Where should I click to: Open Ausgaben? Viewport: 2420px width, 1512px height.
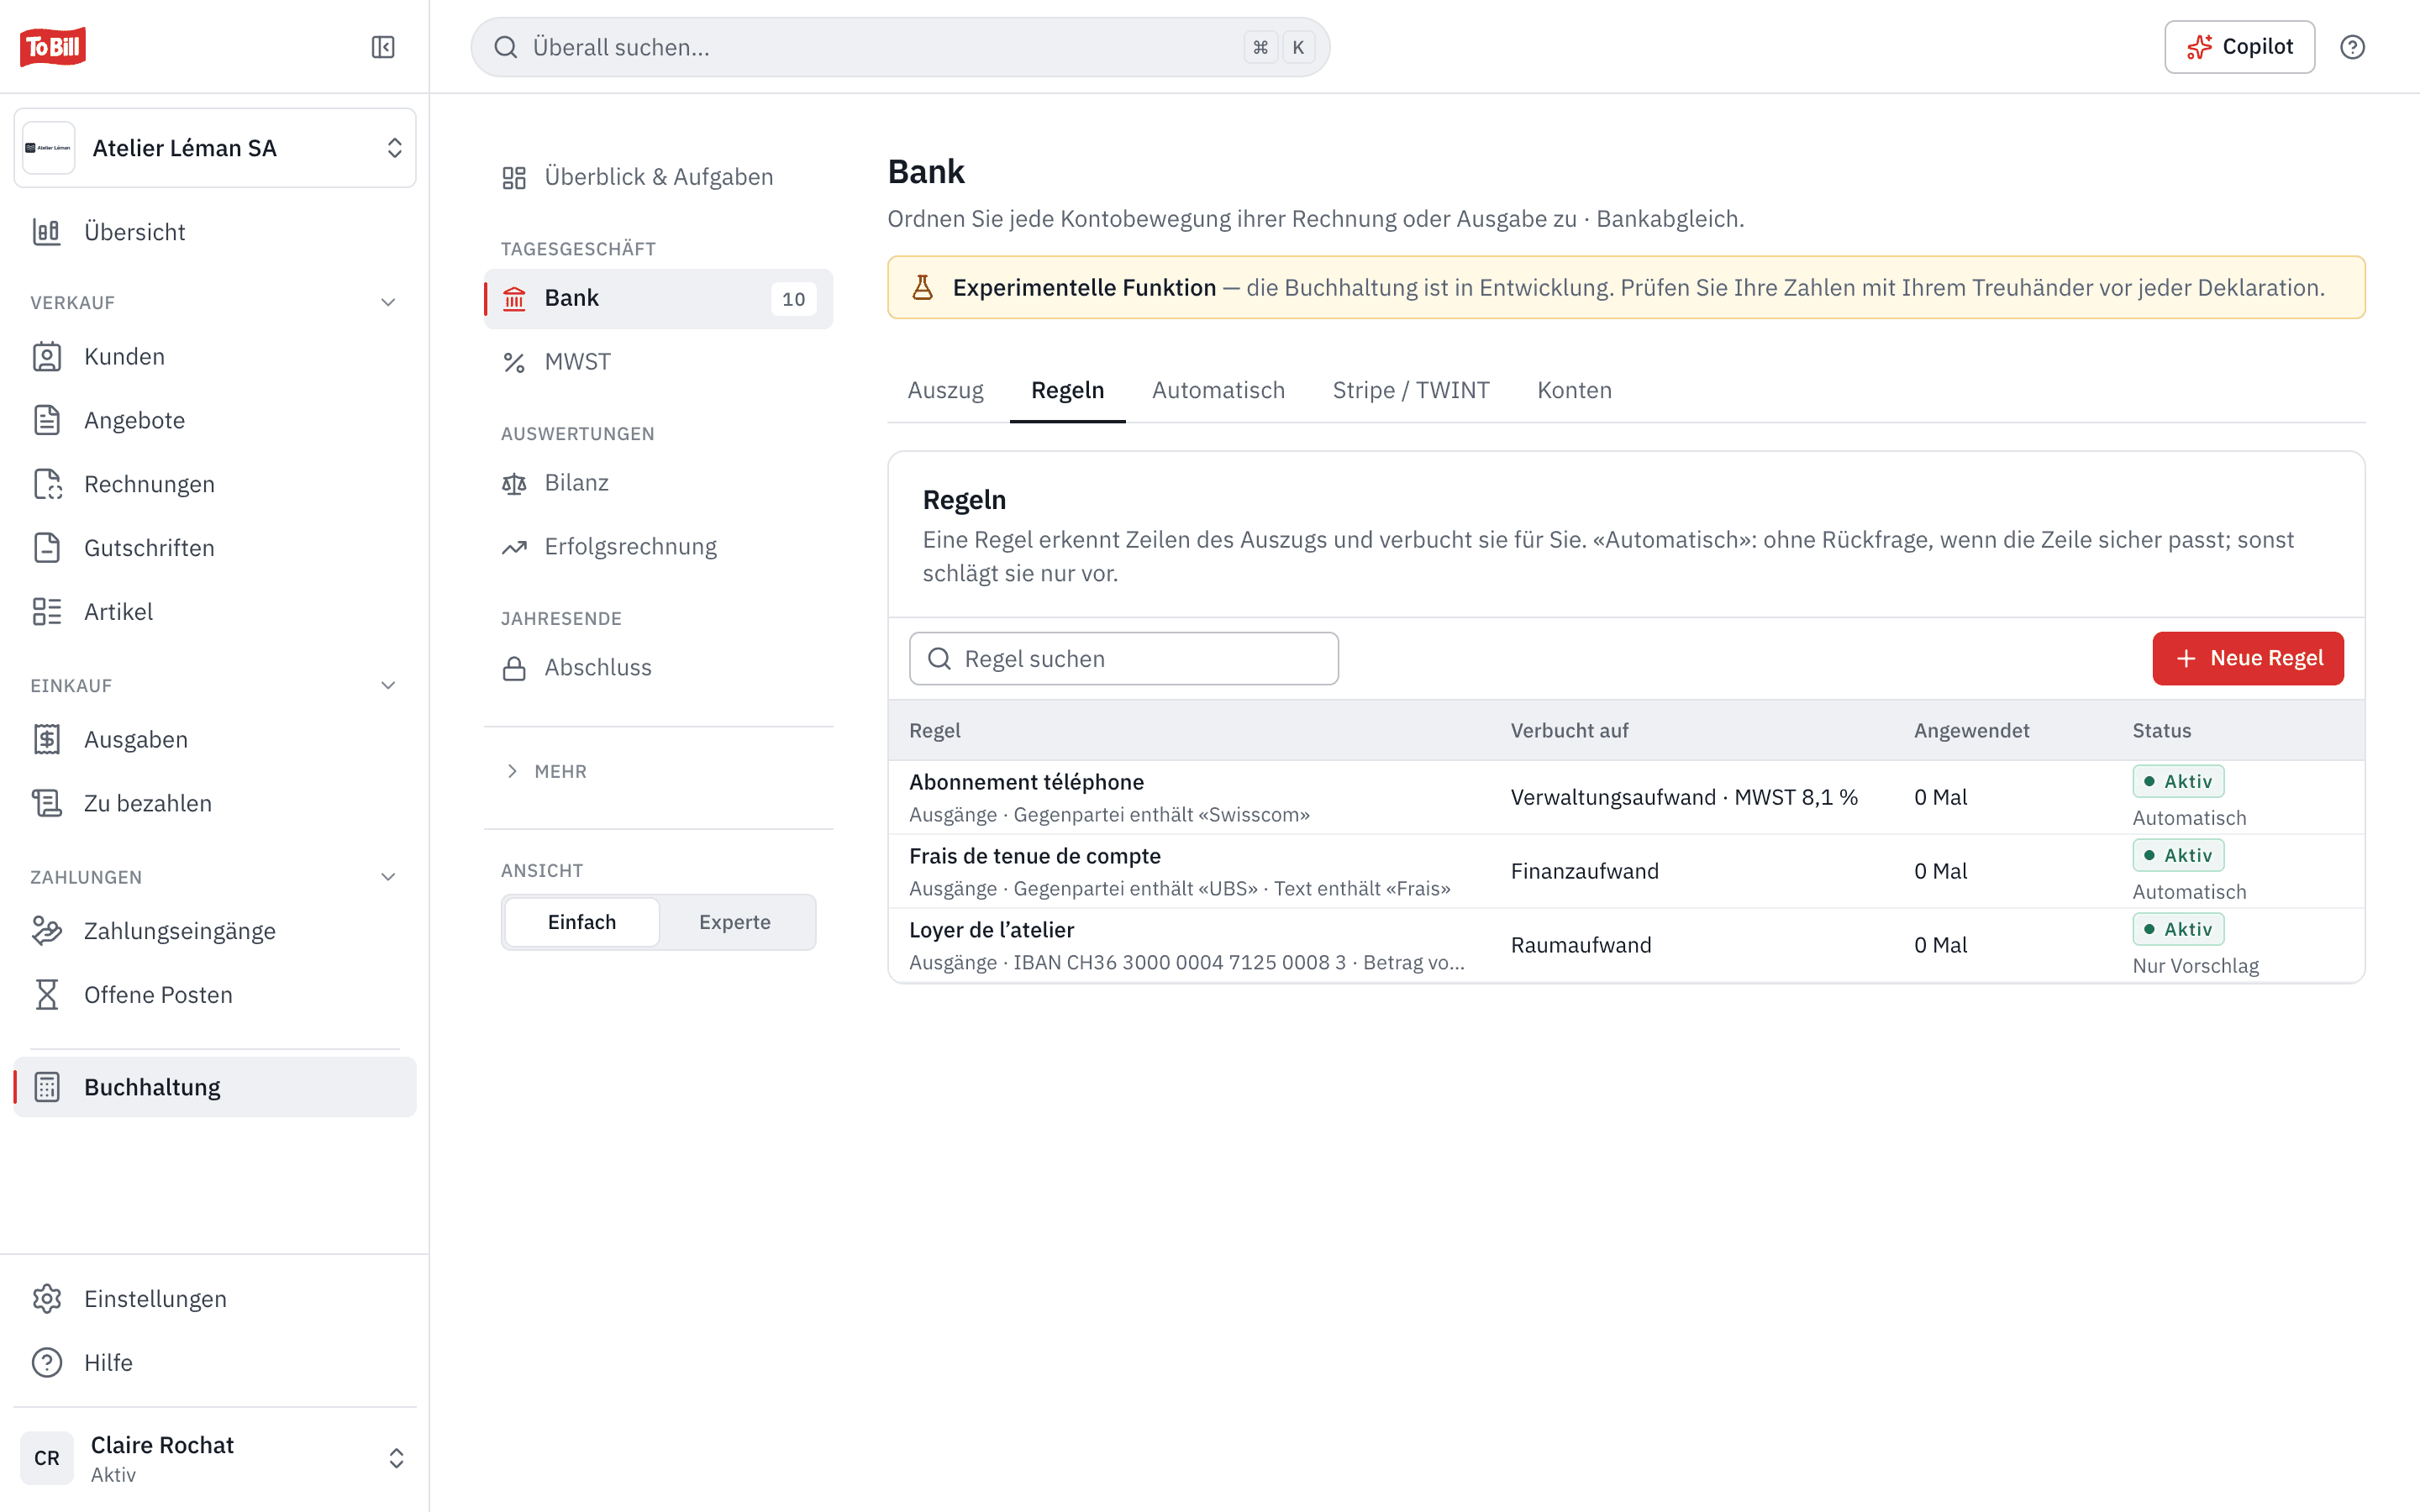tap(215, 739)
